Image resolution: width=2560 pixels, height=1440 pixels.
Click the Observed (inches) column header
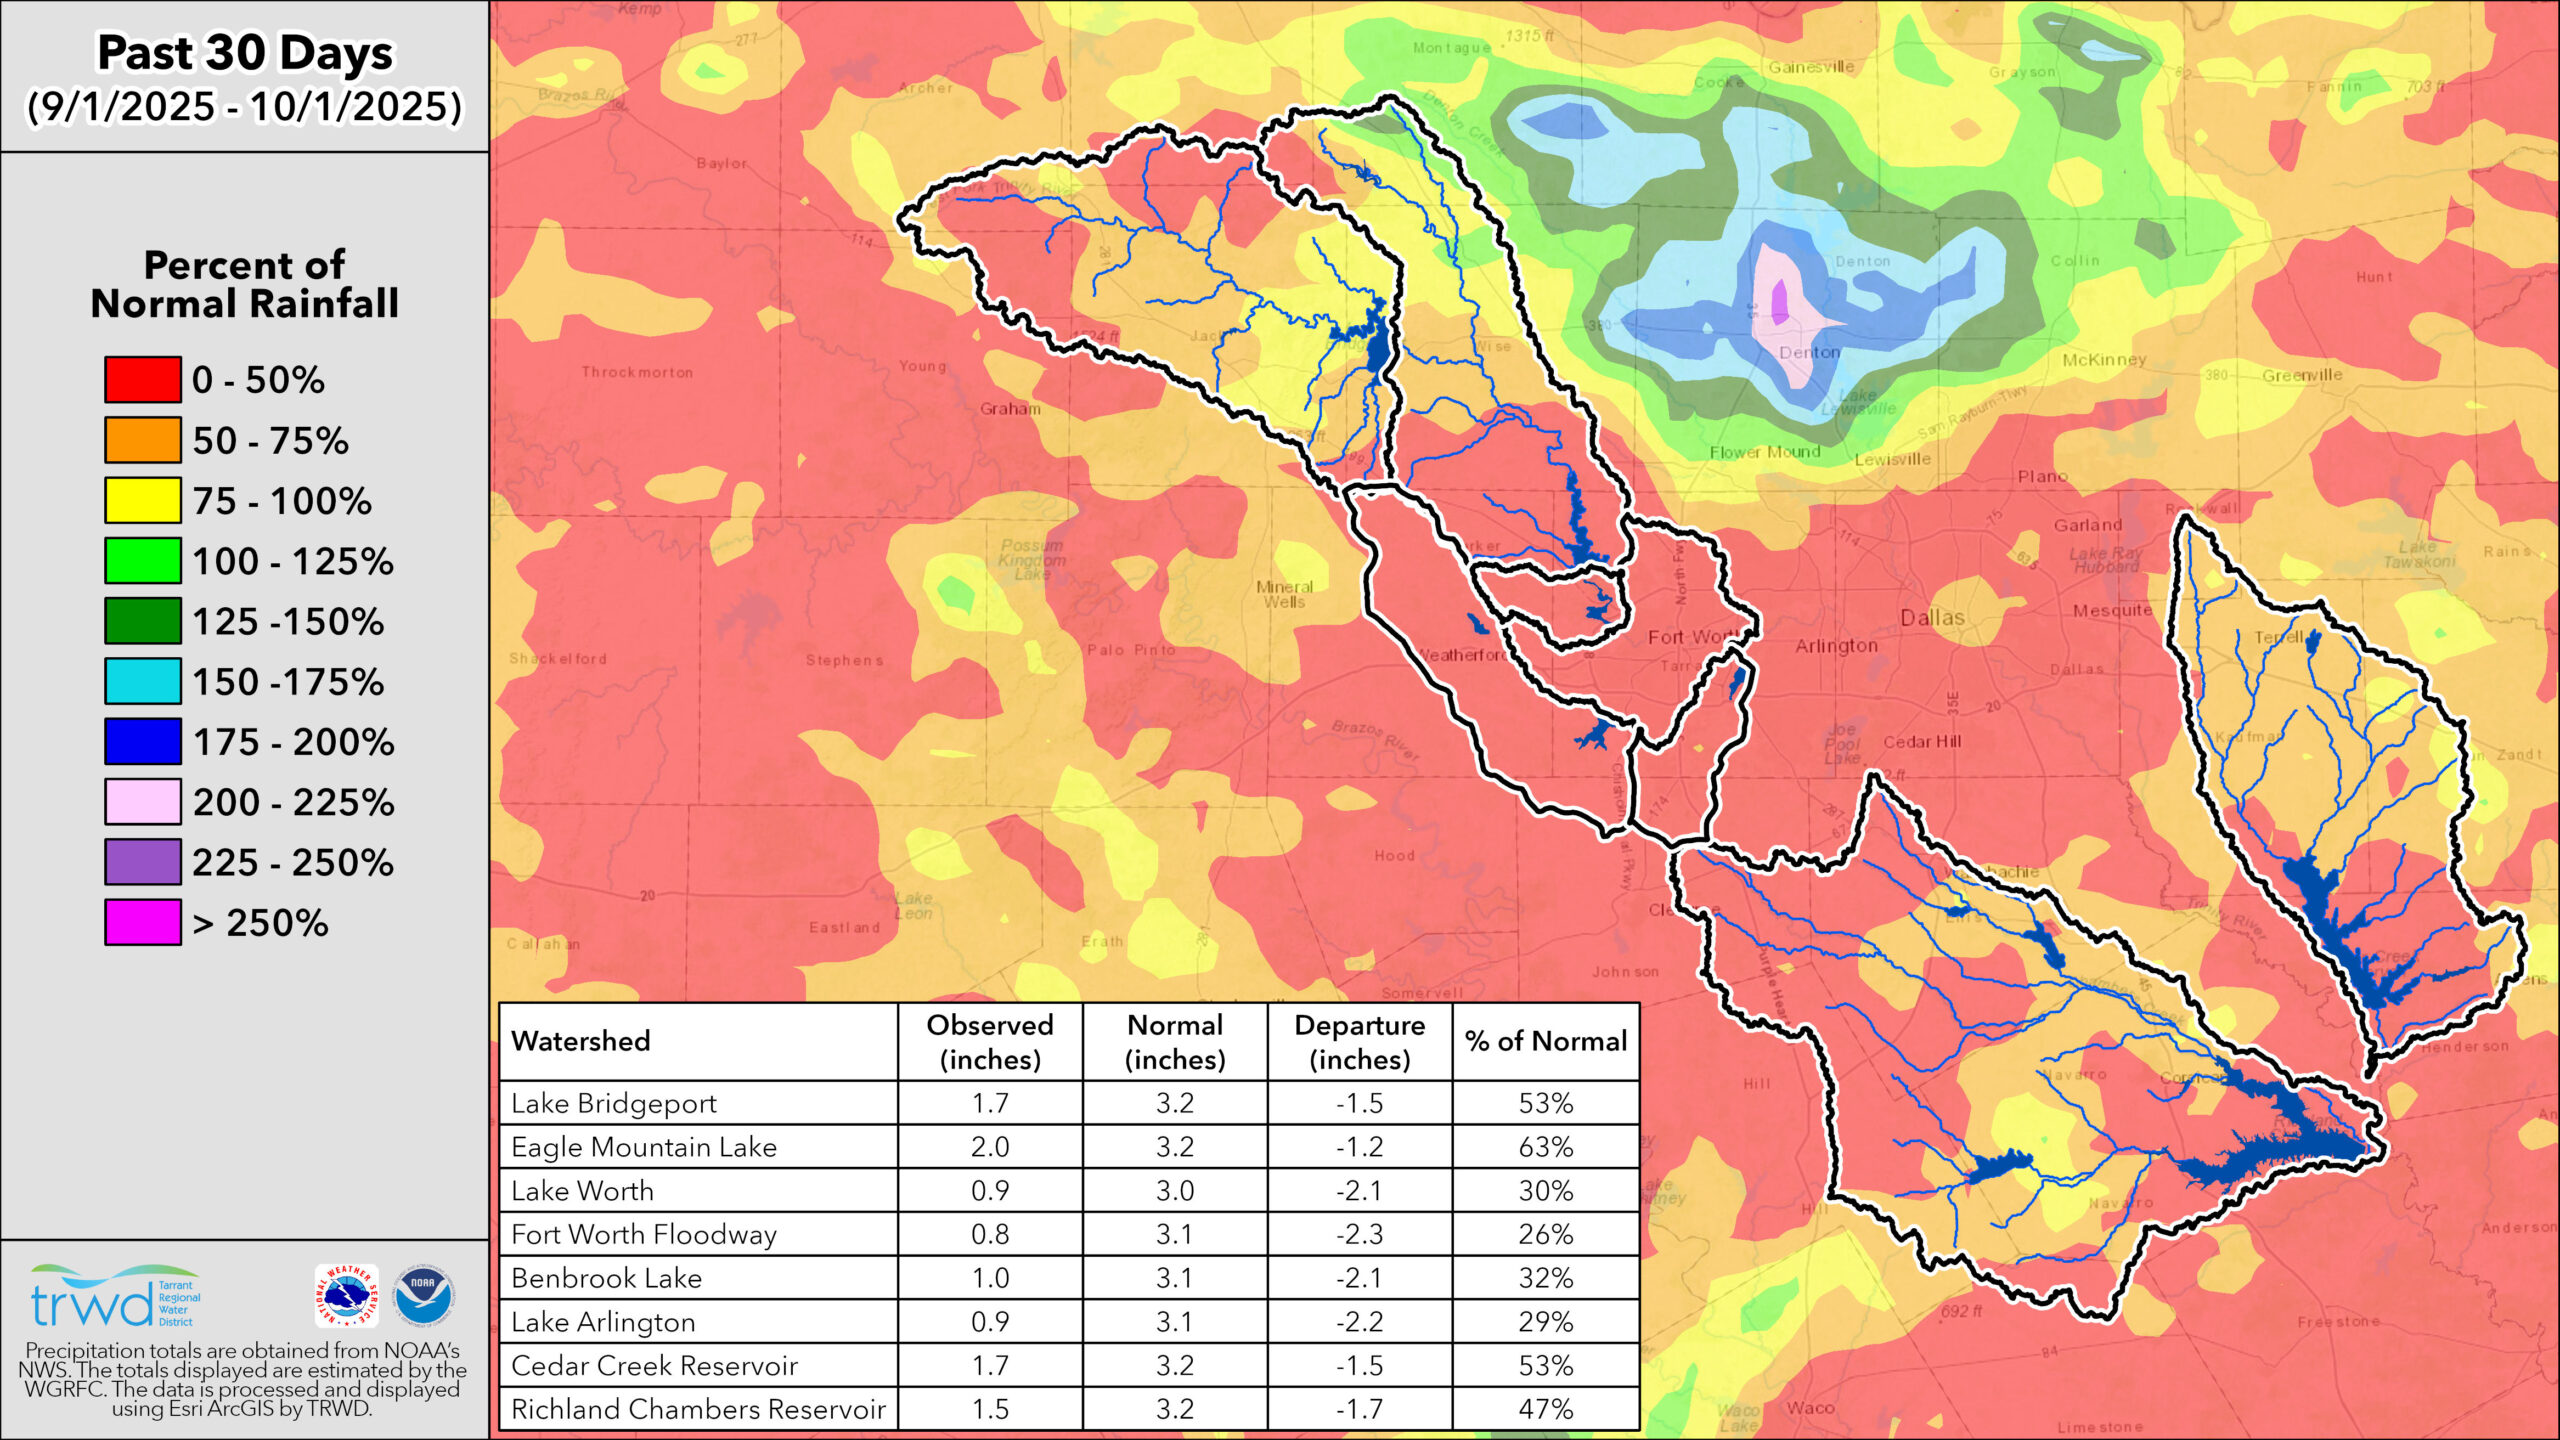click(x=990, y=1042)
